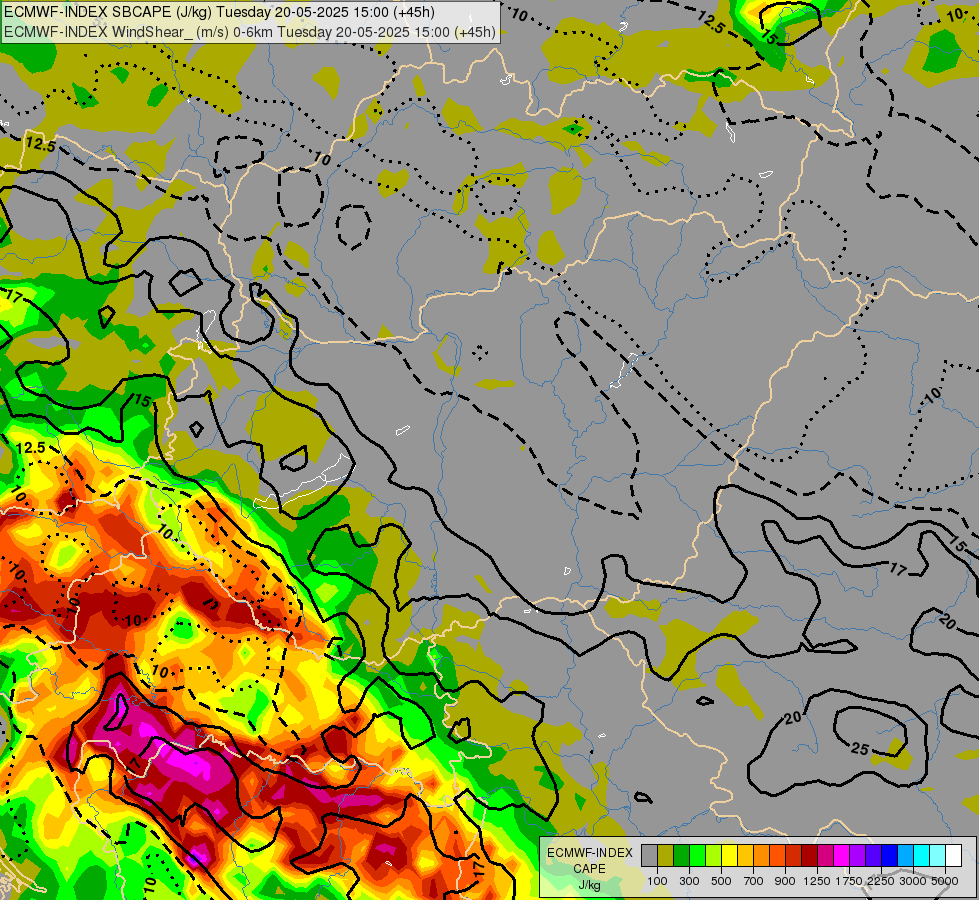Click the legend value 1750
This screenshot has width=979, height=900.
pos(849,881)
